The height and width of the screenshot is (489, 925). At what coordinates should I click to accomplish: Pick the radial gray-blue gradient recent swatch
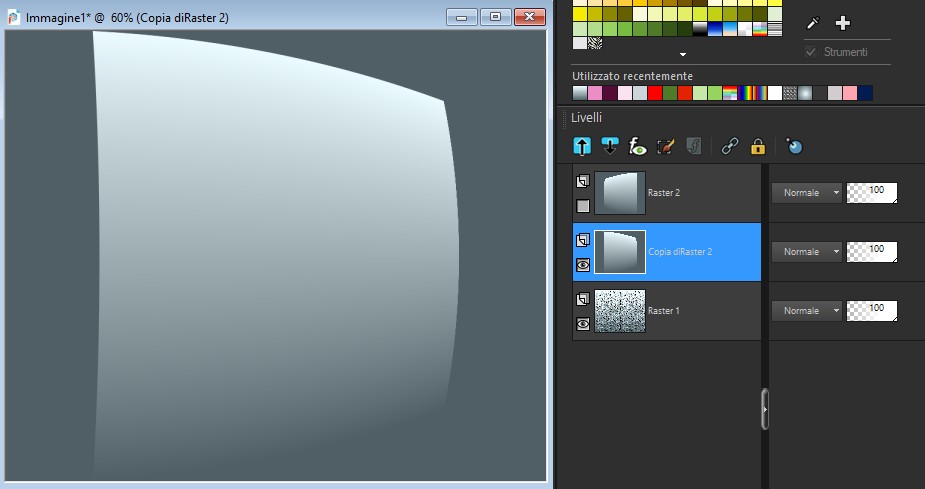(x=805, y=93)
